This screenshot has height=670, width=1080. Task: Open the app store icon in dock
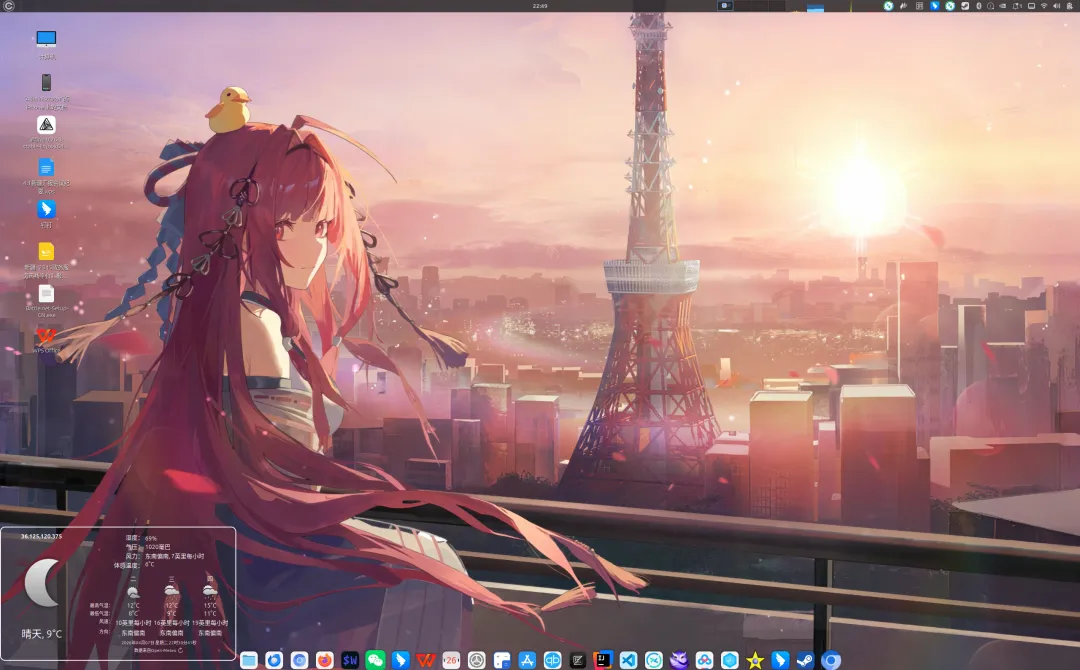[x=527, y=660]
